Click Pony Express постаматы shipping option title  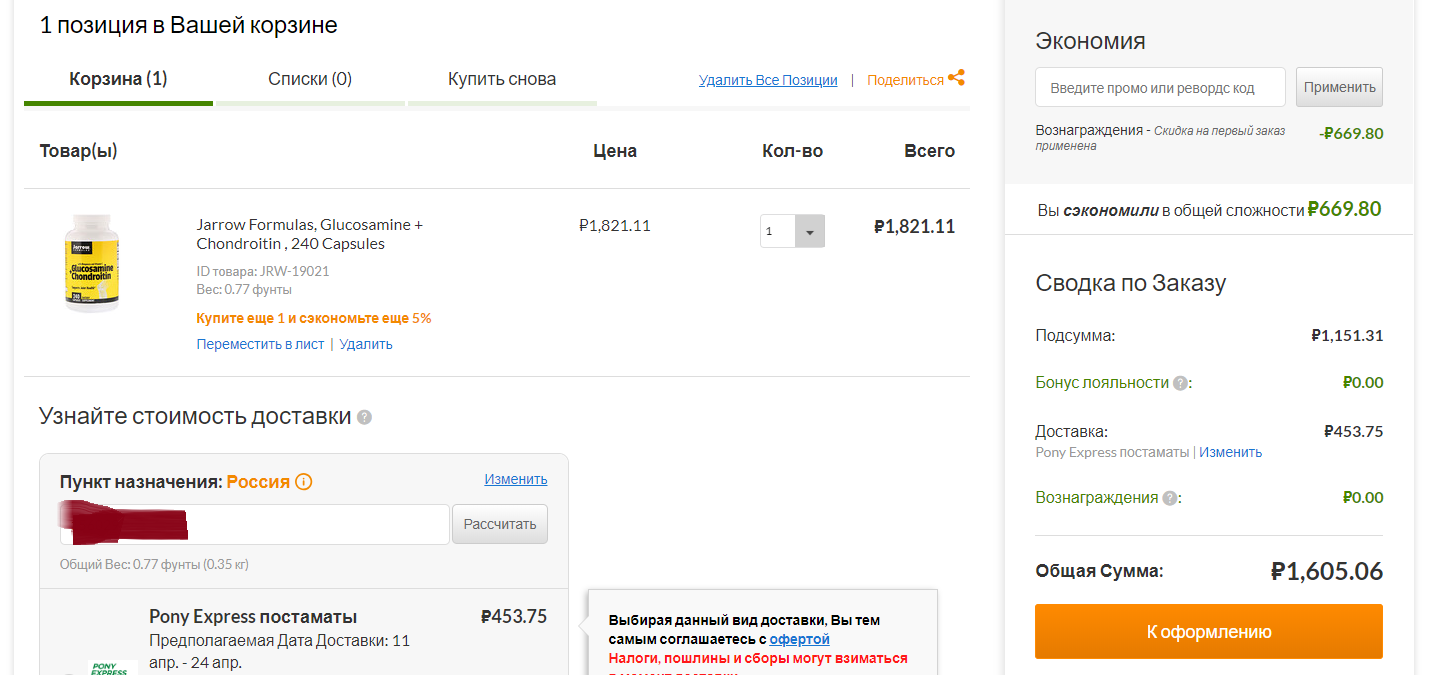[253, 617]
